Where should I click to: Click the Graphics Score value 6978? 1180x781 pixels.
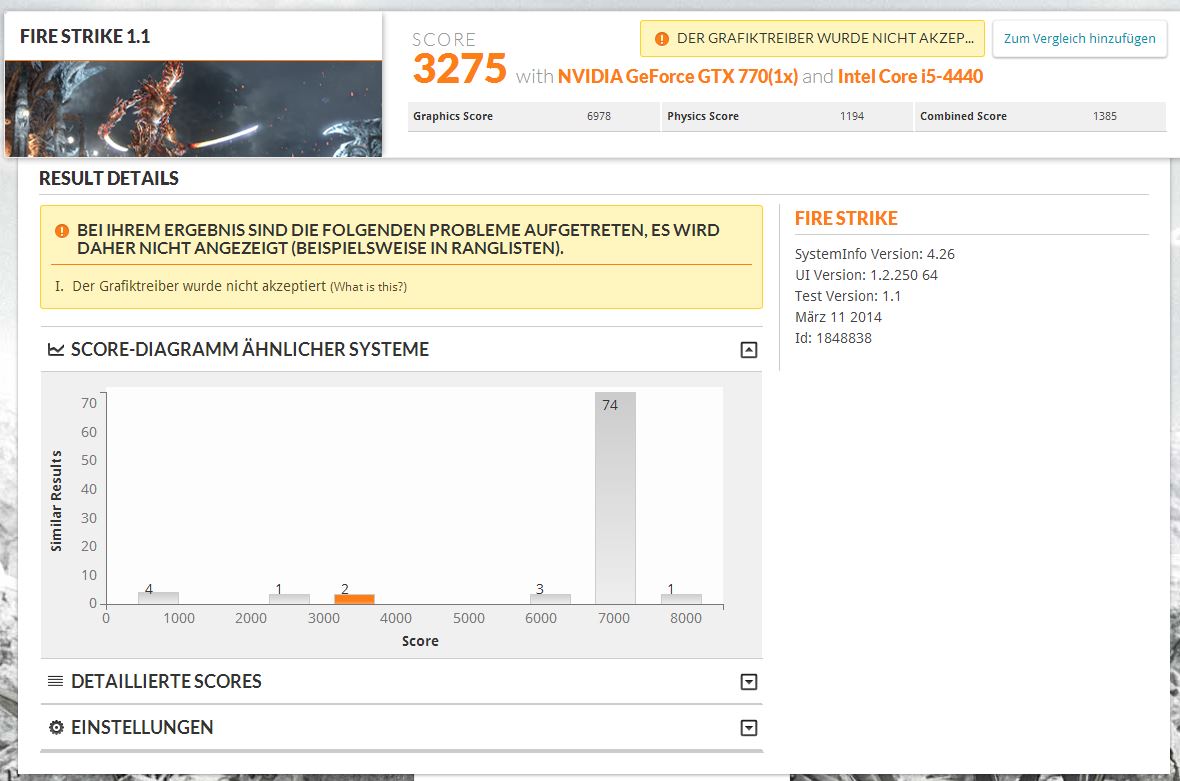(x=599, y=116)
